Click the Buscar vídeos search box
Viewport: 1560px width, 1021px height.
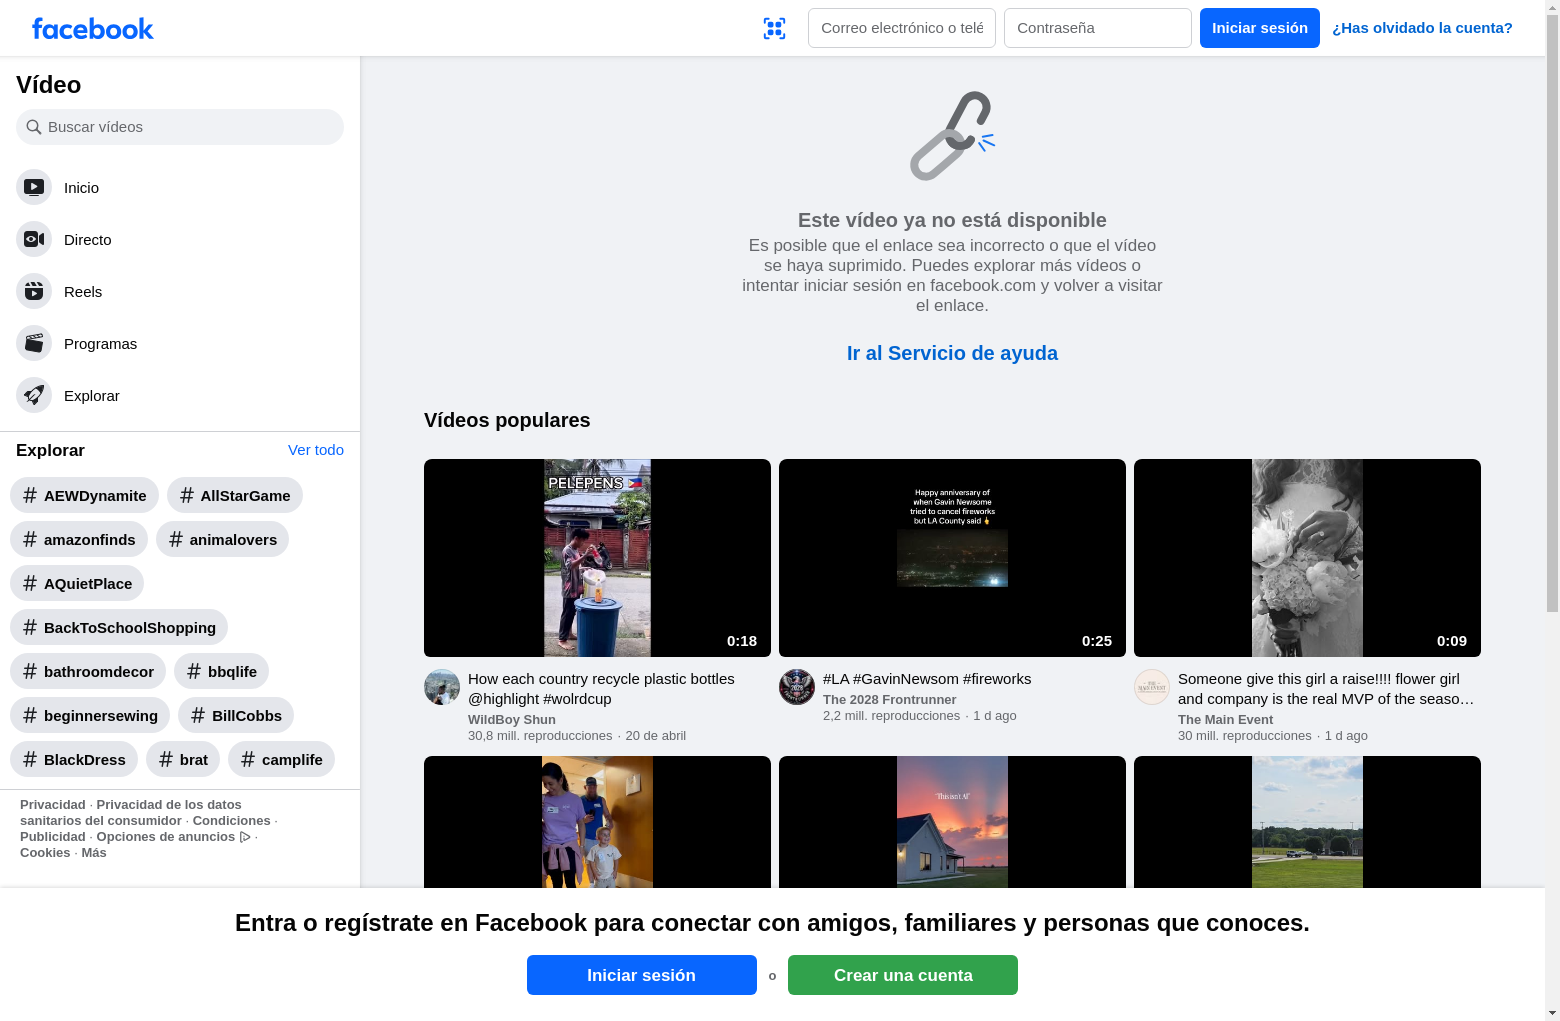pos(180,127)
